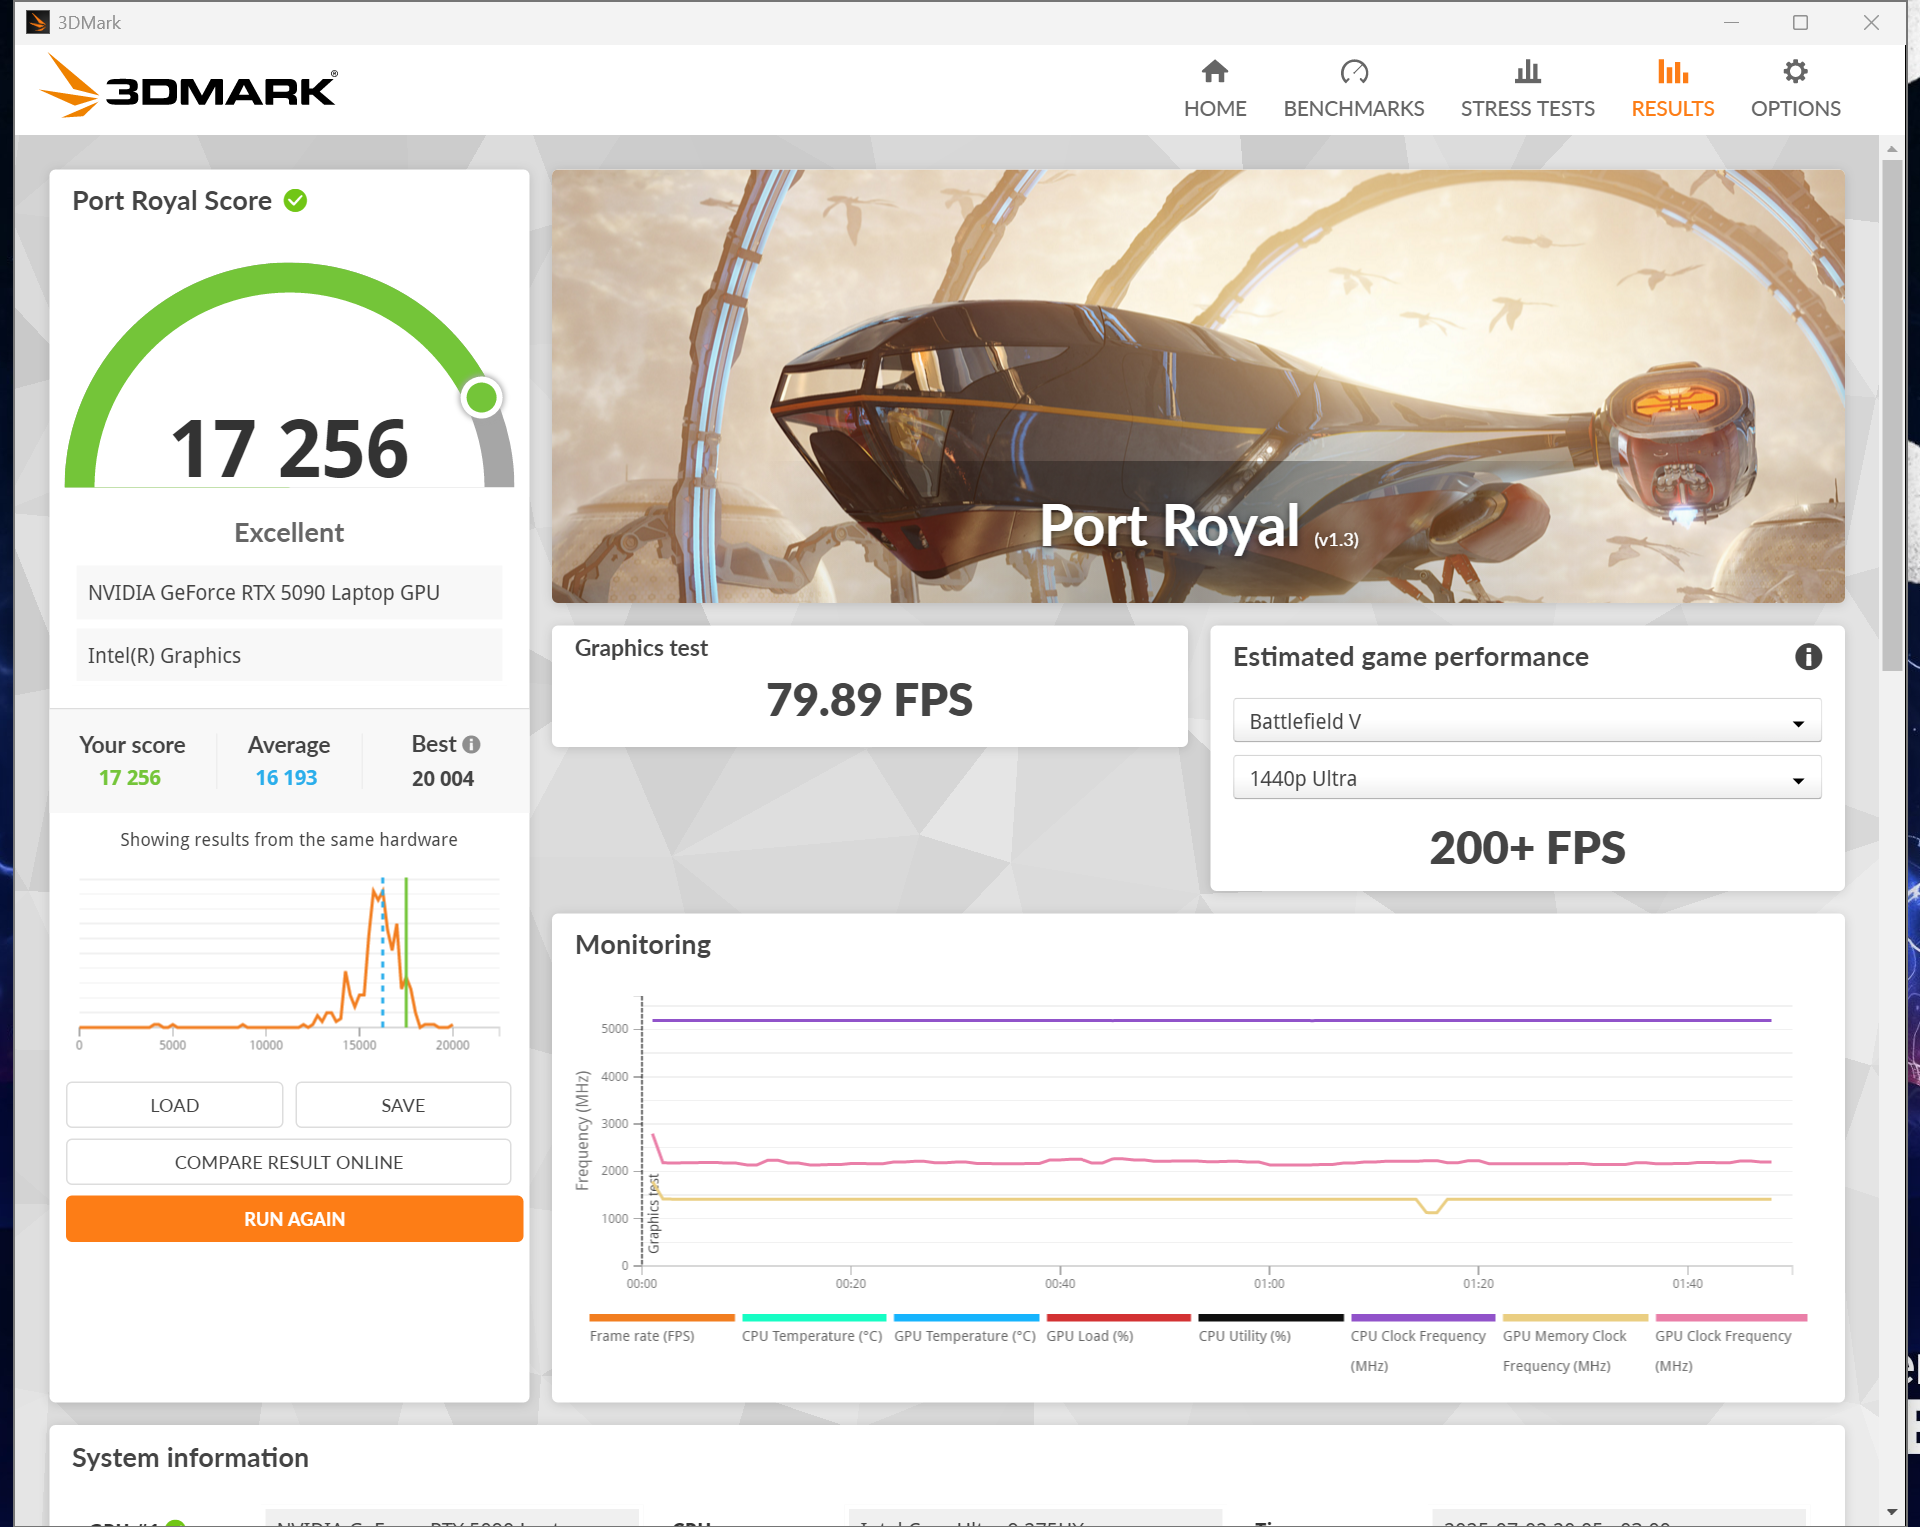Select the Results bar-chart icon

tap(1672, 72)
